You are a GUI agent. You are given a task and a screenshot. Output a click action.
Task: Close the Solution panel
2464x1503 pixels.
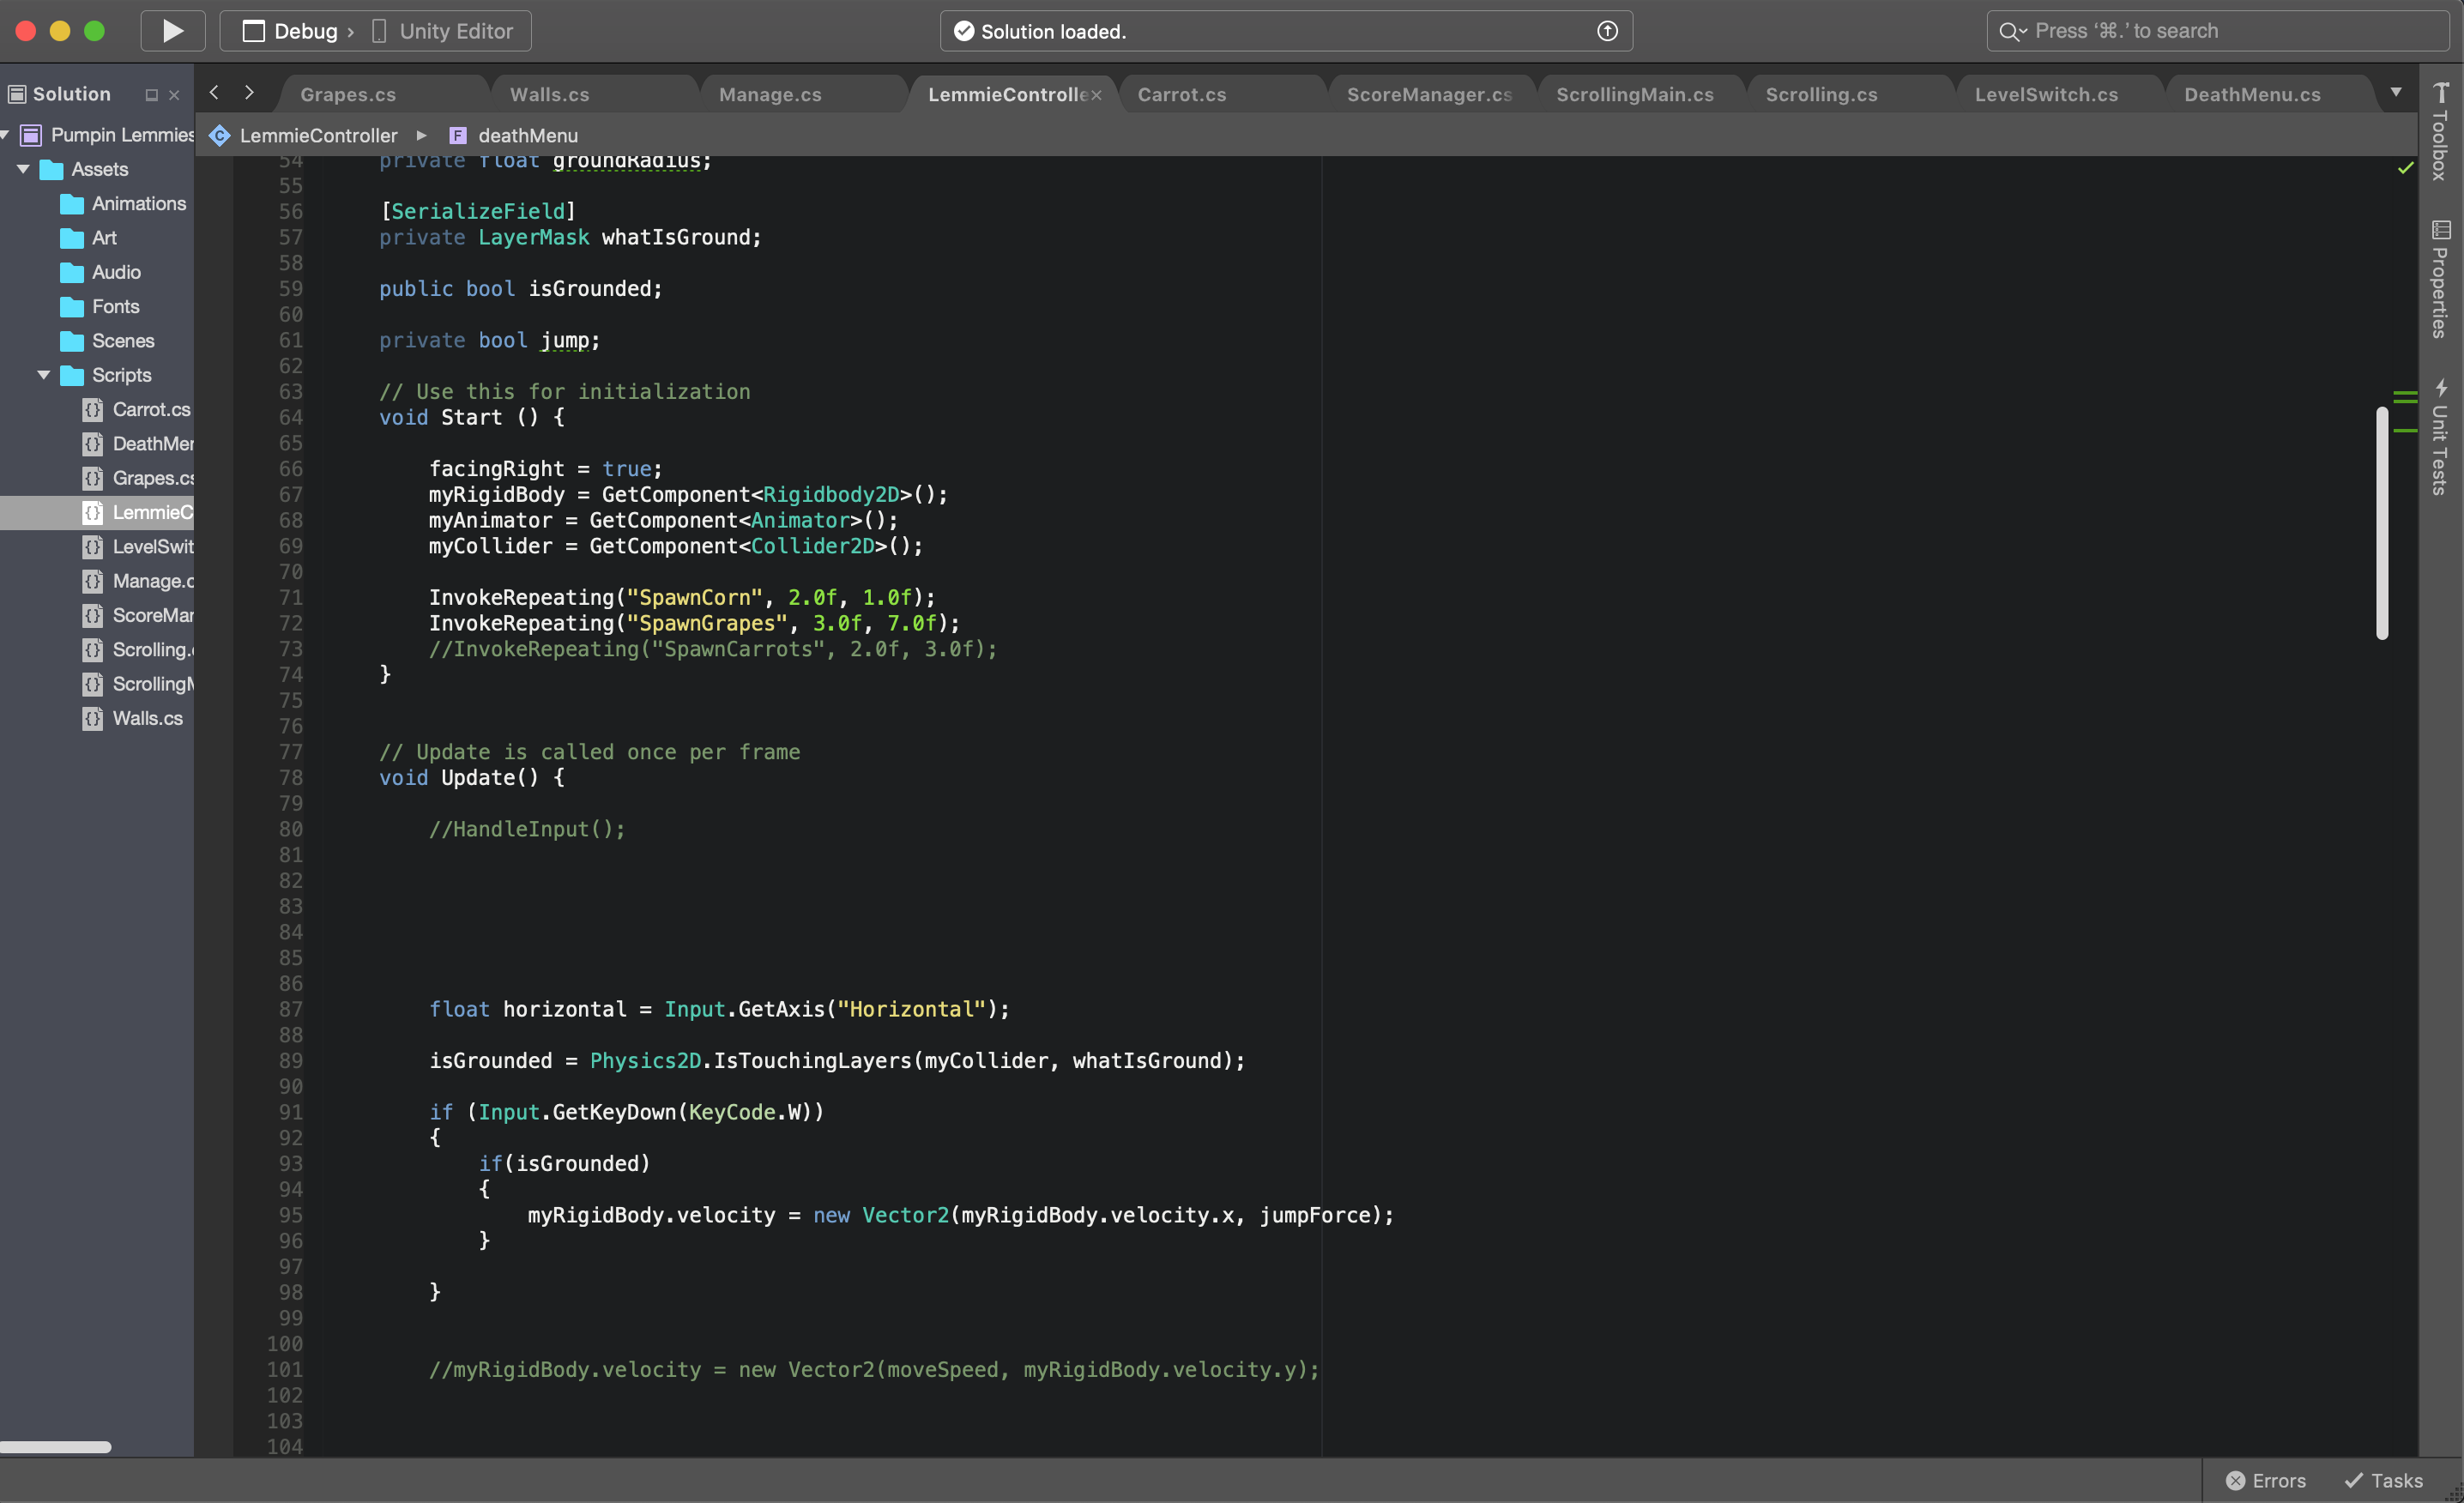pyautogui.click(x=174, y=95)
